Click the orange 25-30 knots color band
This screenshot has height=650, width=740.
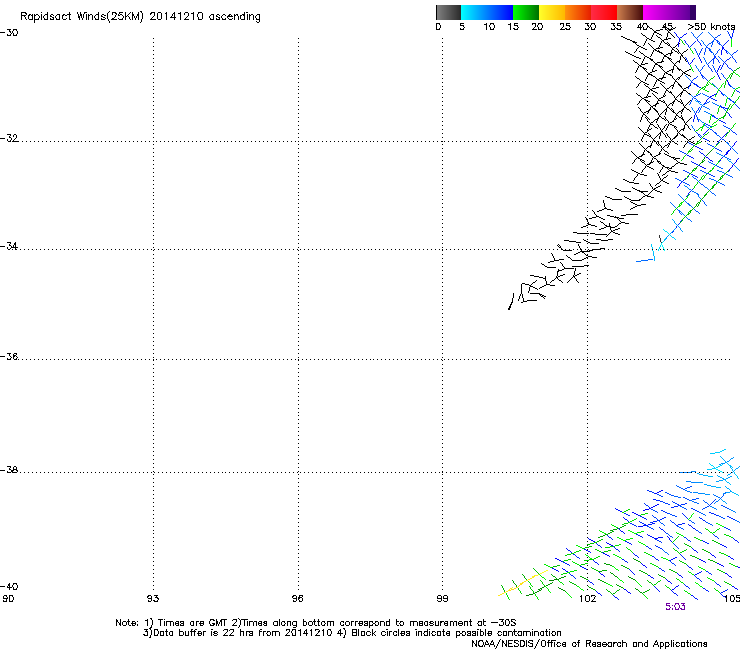pos(578,12)
